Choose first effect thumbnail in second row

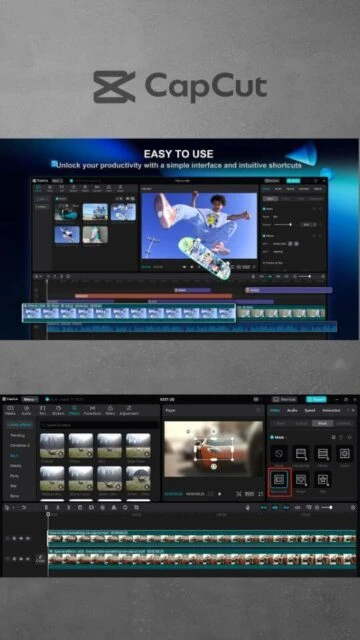[x=52, y=478]
